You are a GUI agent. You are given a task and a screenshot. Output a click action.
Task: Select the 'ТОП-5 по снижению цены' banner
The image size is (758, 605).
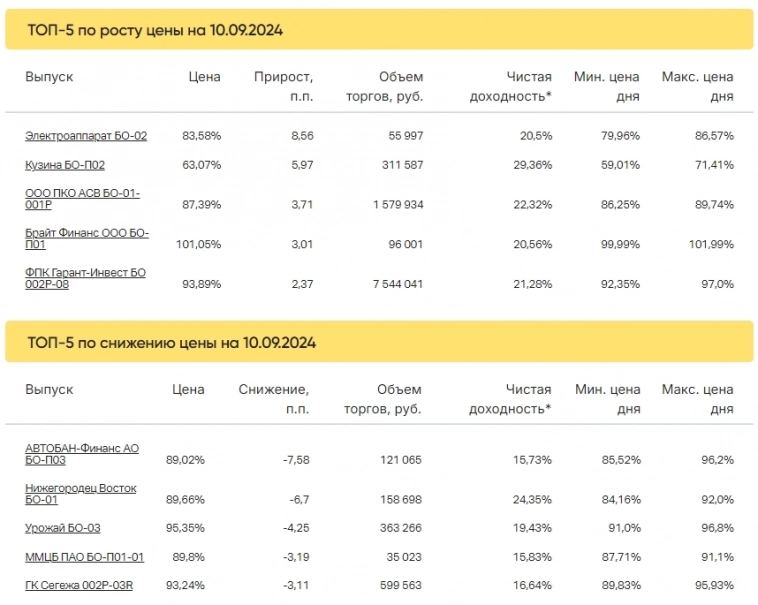379,342
